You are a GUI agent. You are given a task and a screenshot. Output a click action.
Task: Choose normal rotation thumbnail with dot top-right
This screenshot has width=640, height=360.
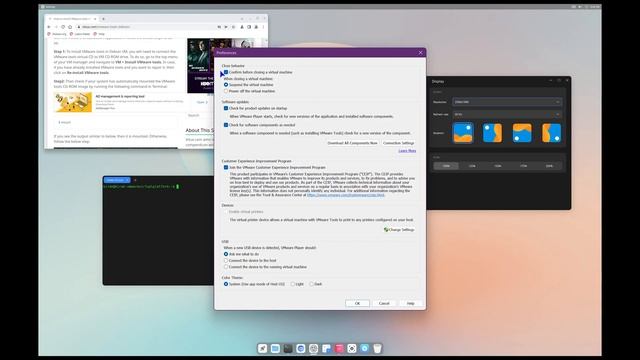click(463, 133)
